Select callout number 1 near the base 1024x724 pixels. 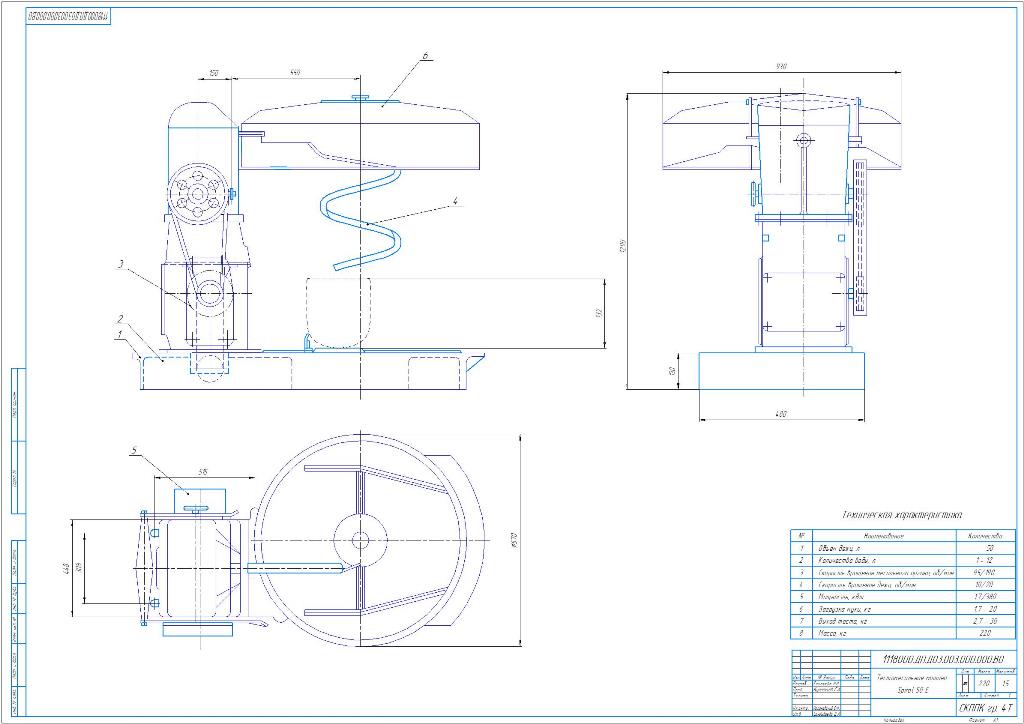[x=120, y=333]
